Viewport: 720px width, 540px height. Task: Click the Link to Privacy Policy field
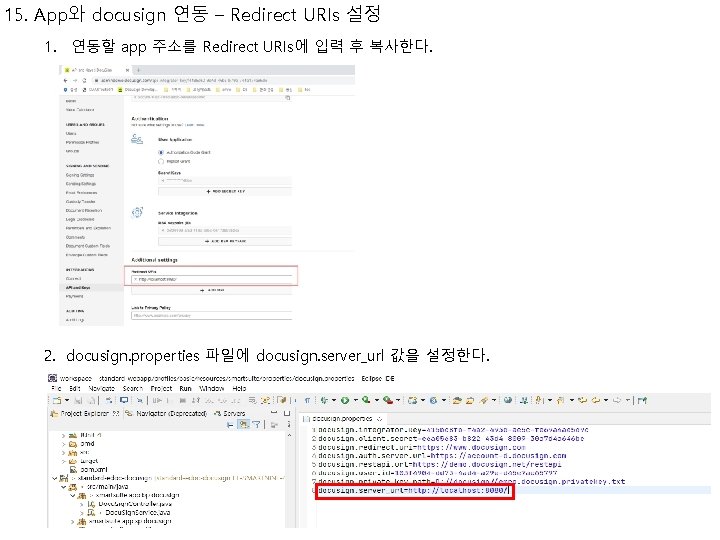click(x=212, y=315)
